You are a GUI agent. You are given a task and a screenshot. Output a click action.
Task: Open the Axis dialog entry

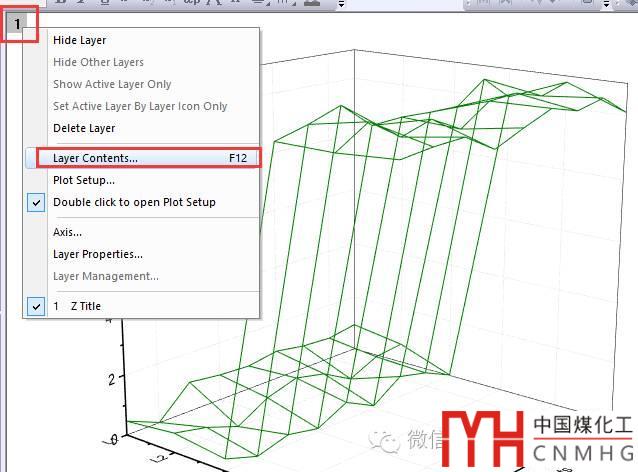(x=68, y=232)
